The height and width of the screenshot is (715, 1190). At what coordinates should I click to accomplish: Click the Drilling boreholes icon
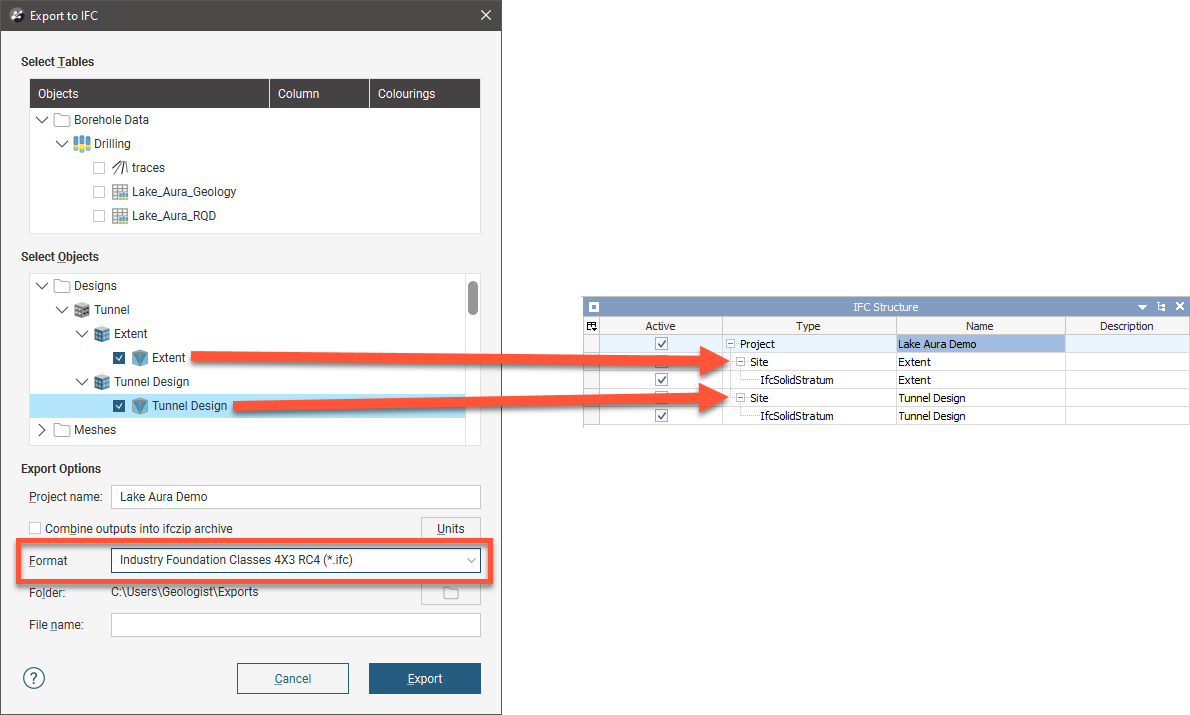(x=82, y=143)
